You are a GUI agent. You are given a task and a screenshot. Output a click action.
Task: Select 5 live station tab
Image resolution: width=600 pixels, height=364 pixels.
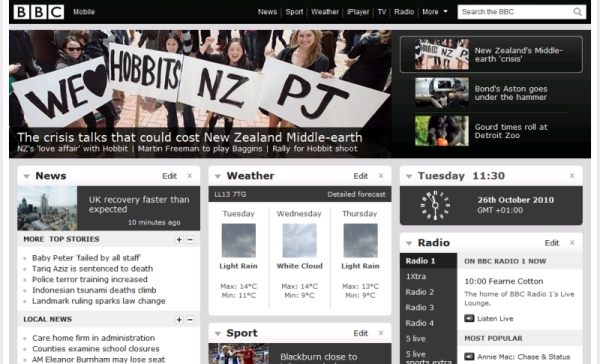coord(428,339)
